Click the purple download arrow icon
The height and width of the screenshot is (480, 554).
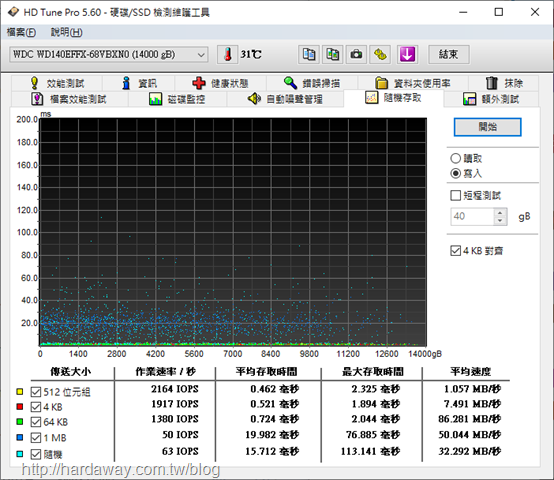point(407,55)
